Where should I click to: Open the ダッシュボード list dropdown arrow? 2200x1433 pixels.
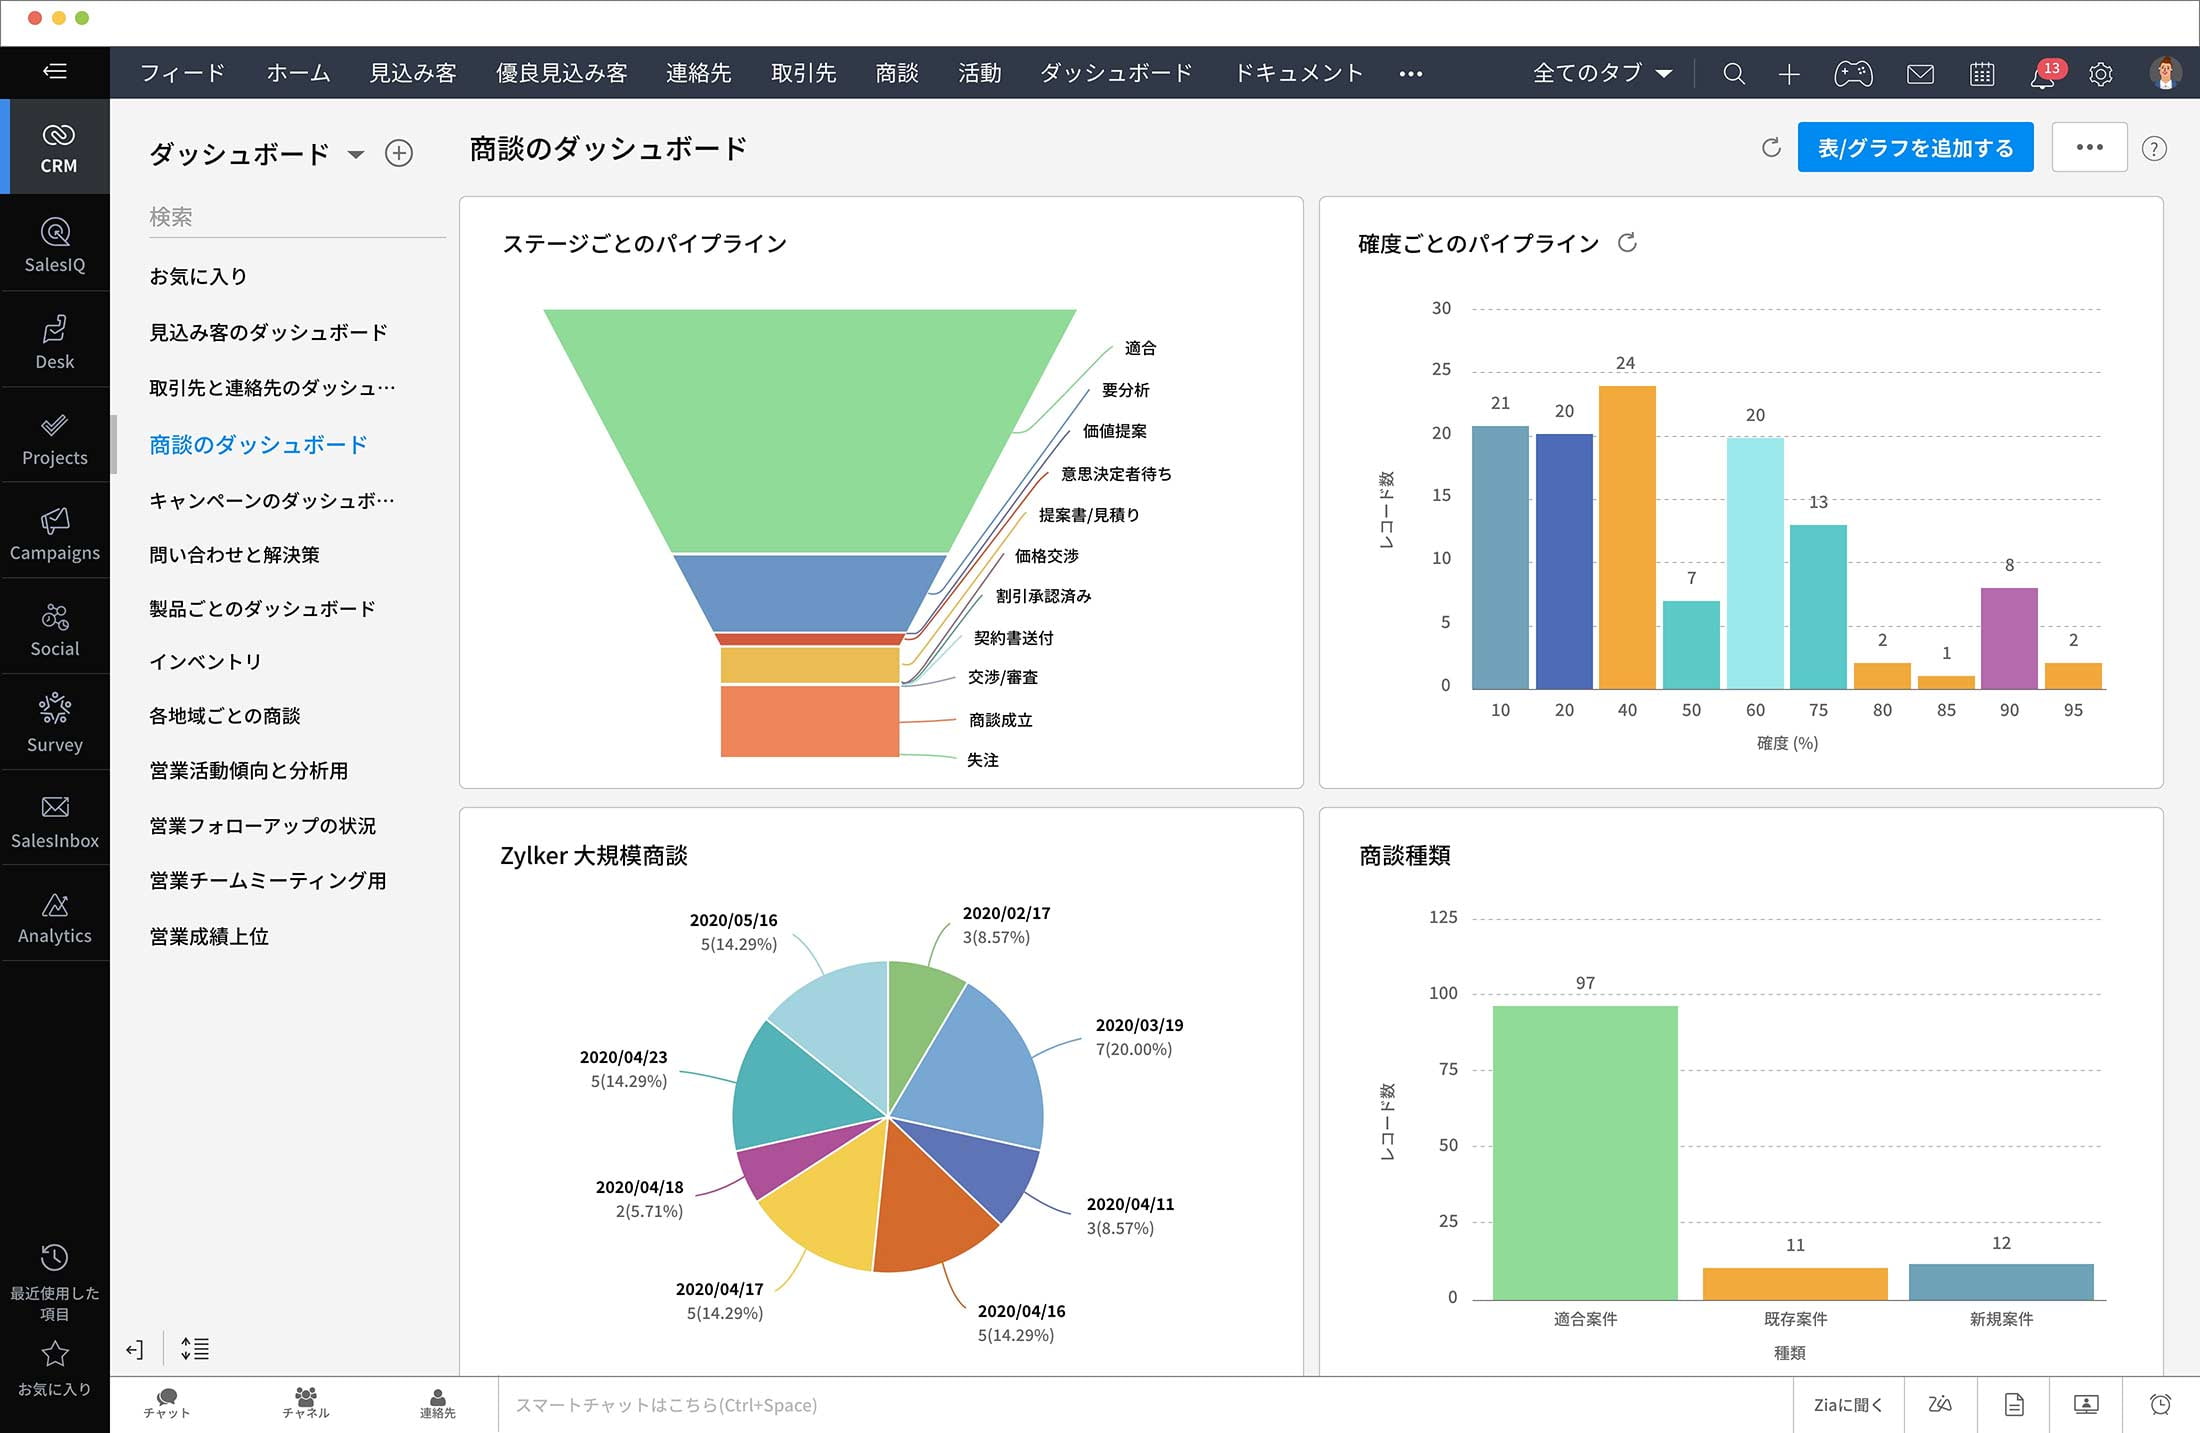pyautogui.click(x=355, y=154)
